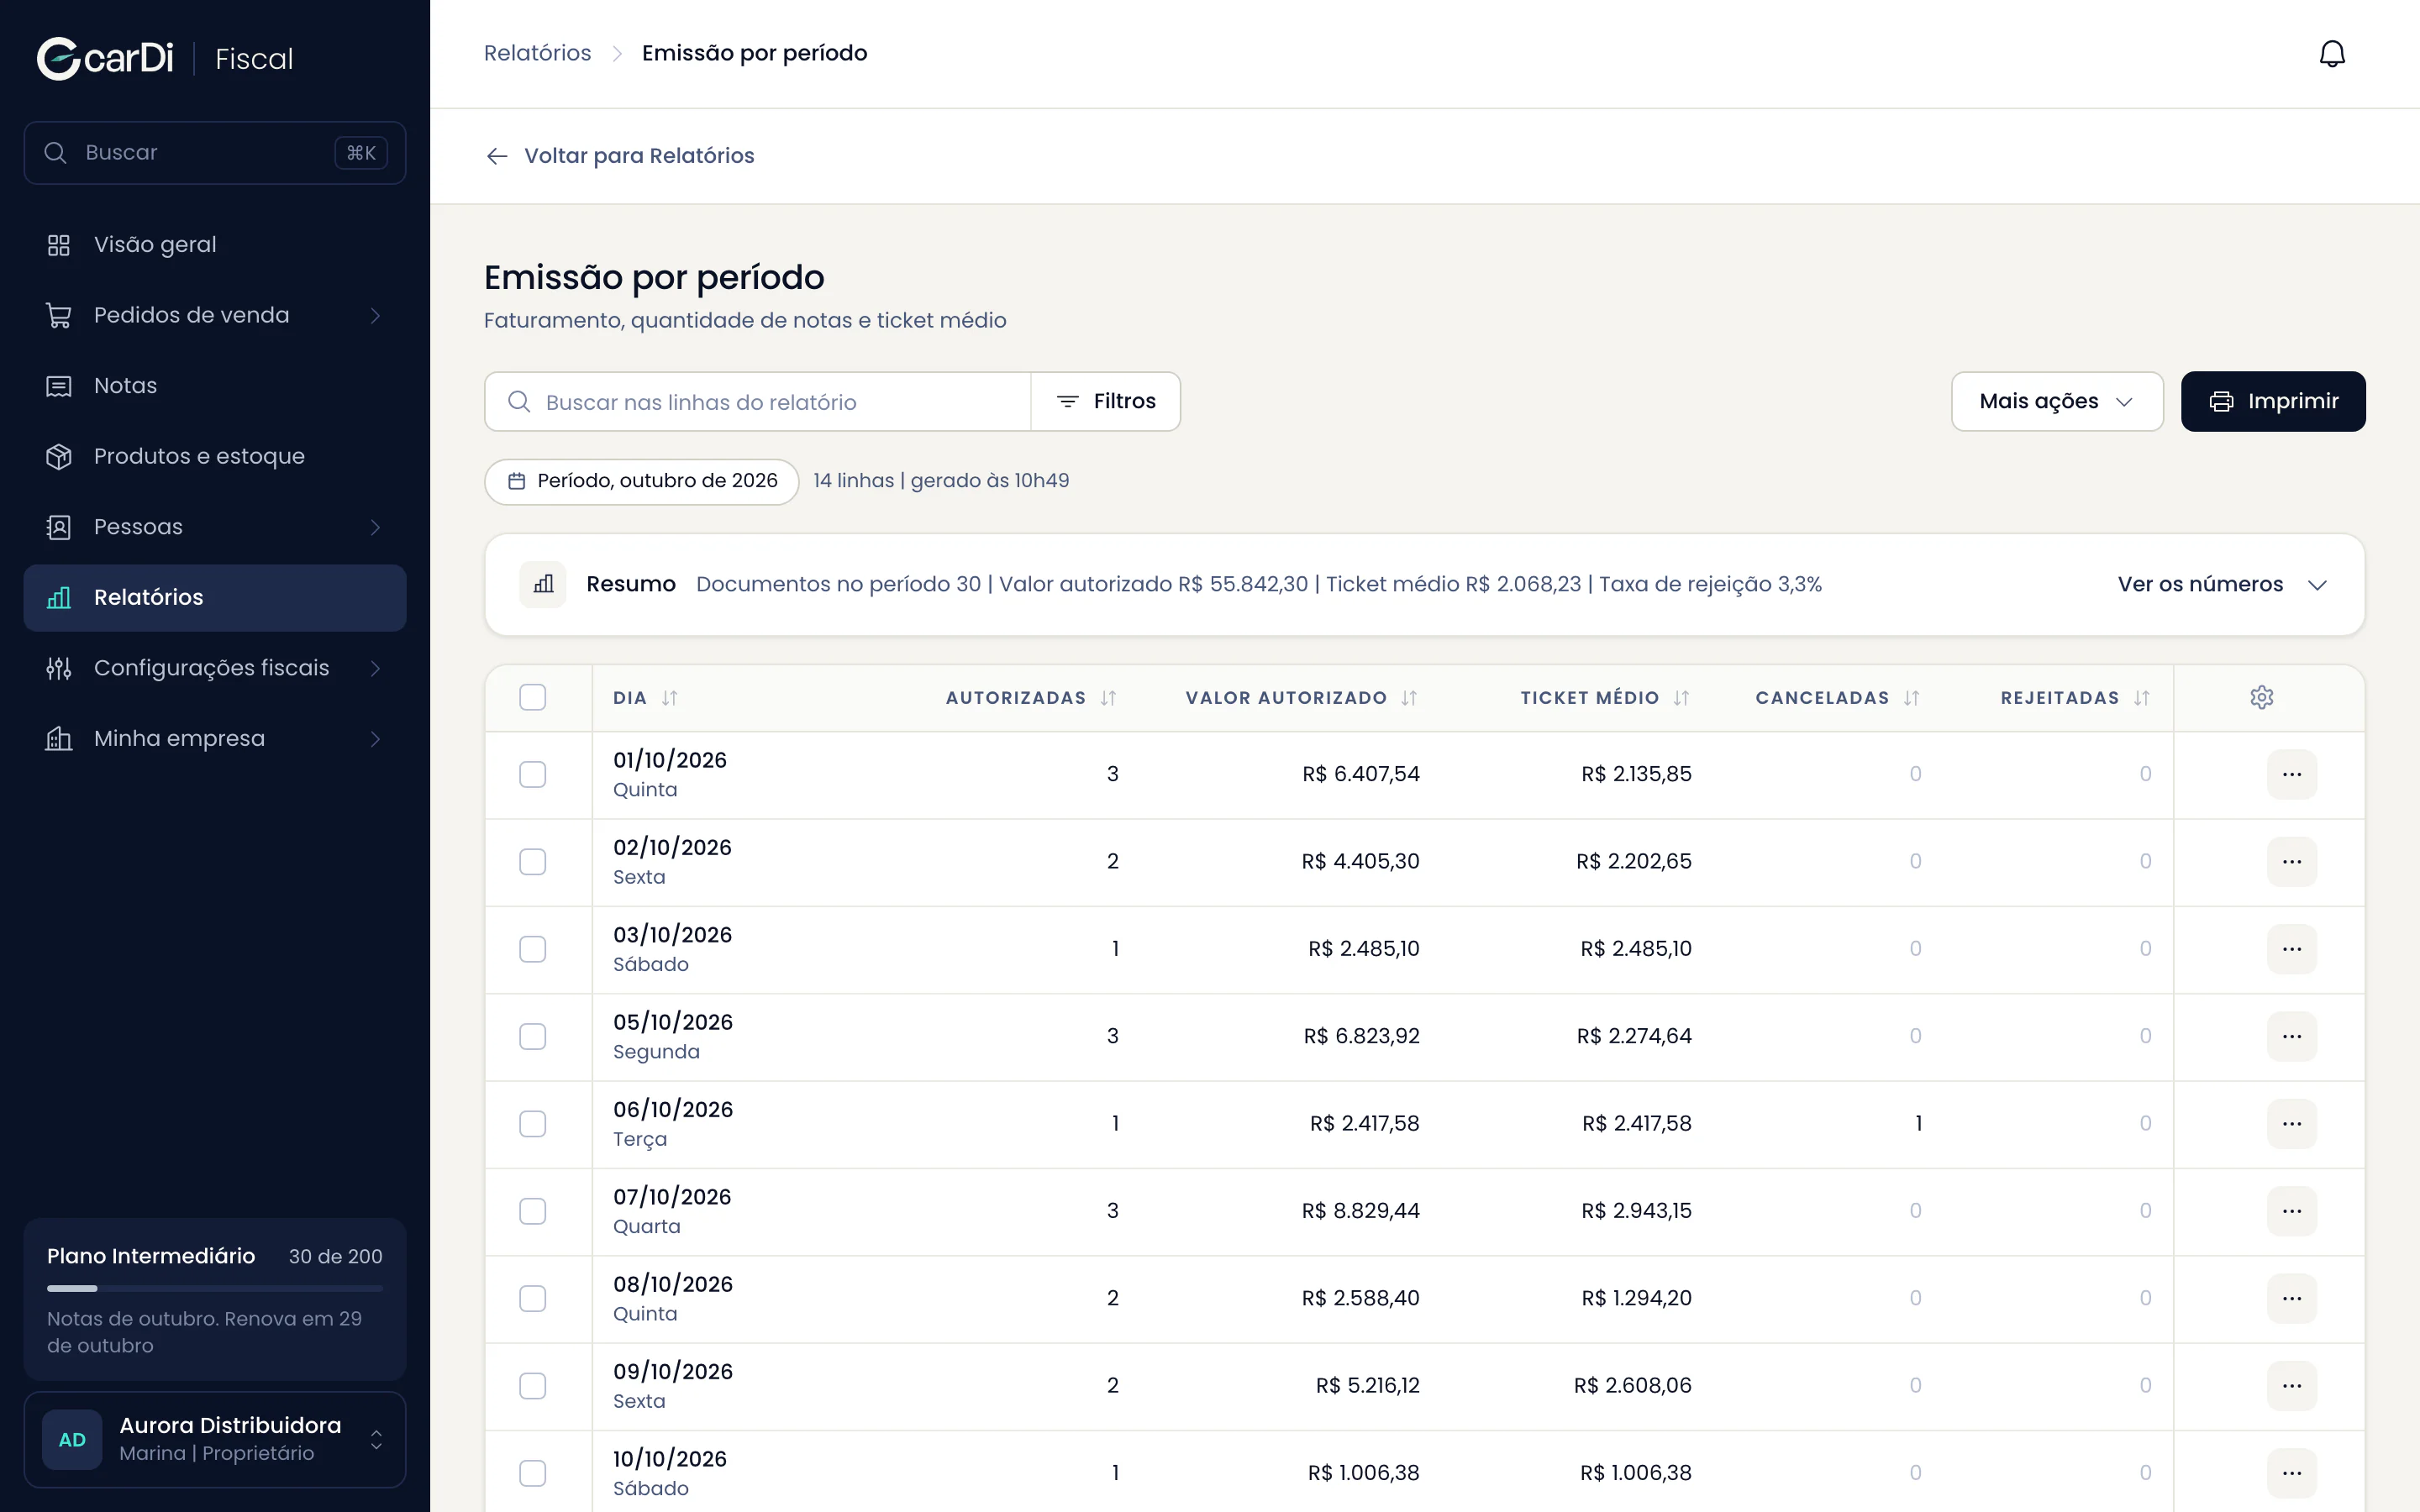
Task: Click the carDi logo
Action: (105, 58)
